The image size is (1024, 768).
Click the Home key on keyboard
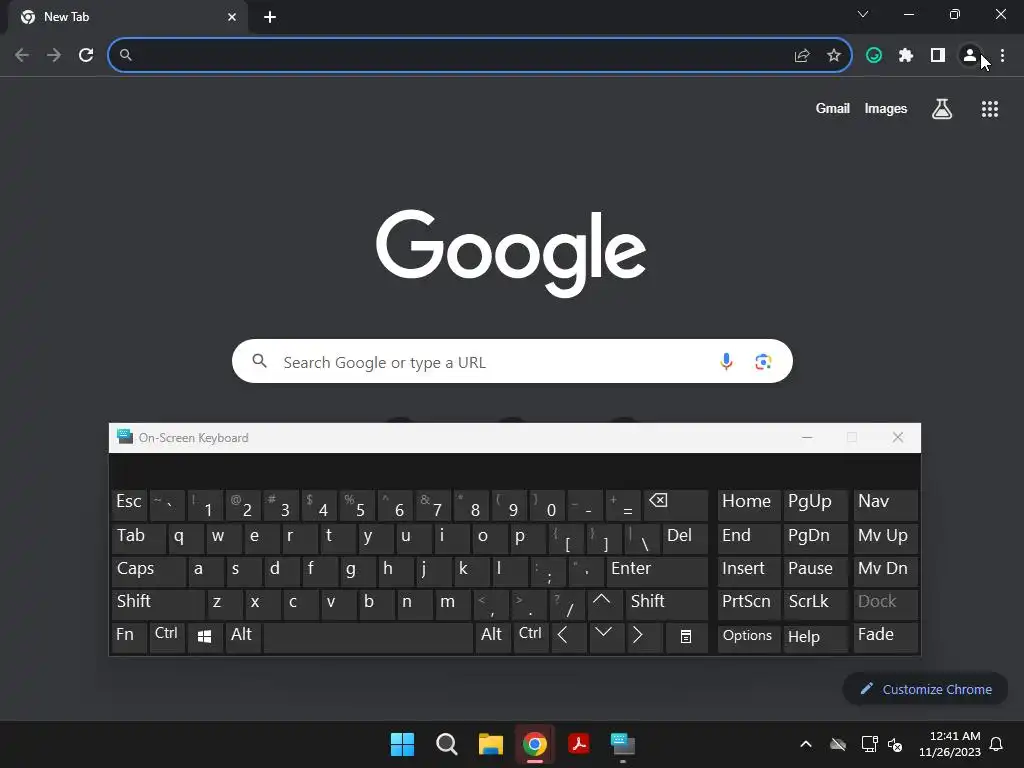click(x=748, y=505)
